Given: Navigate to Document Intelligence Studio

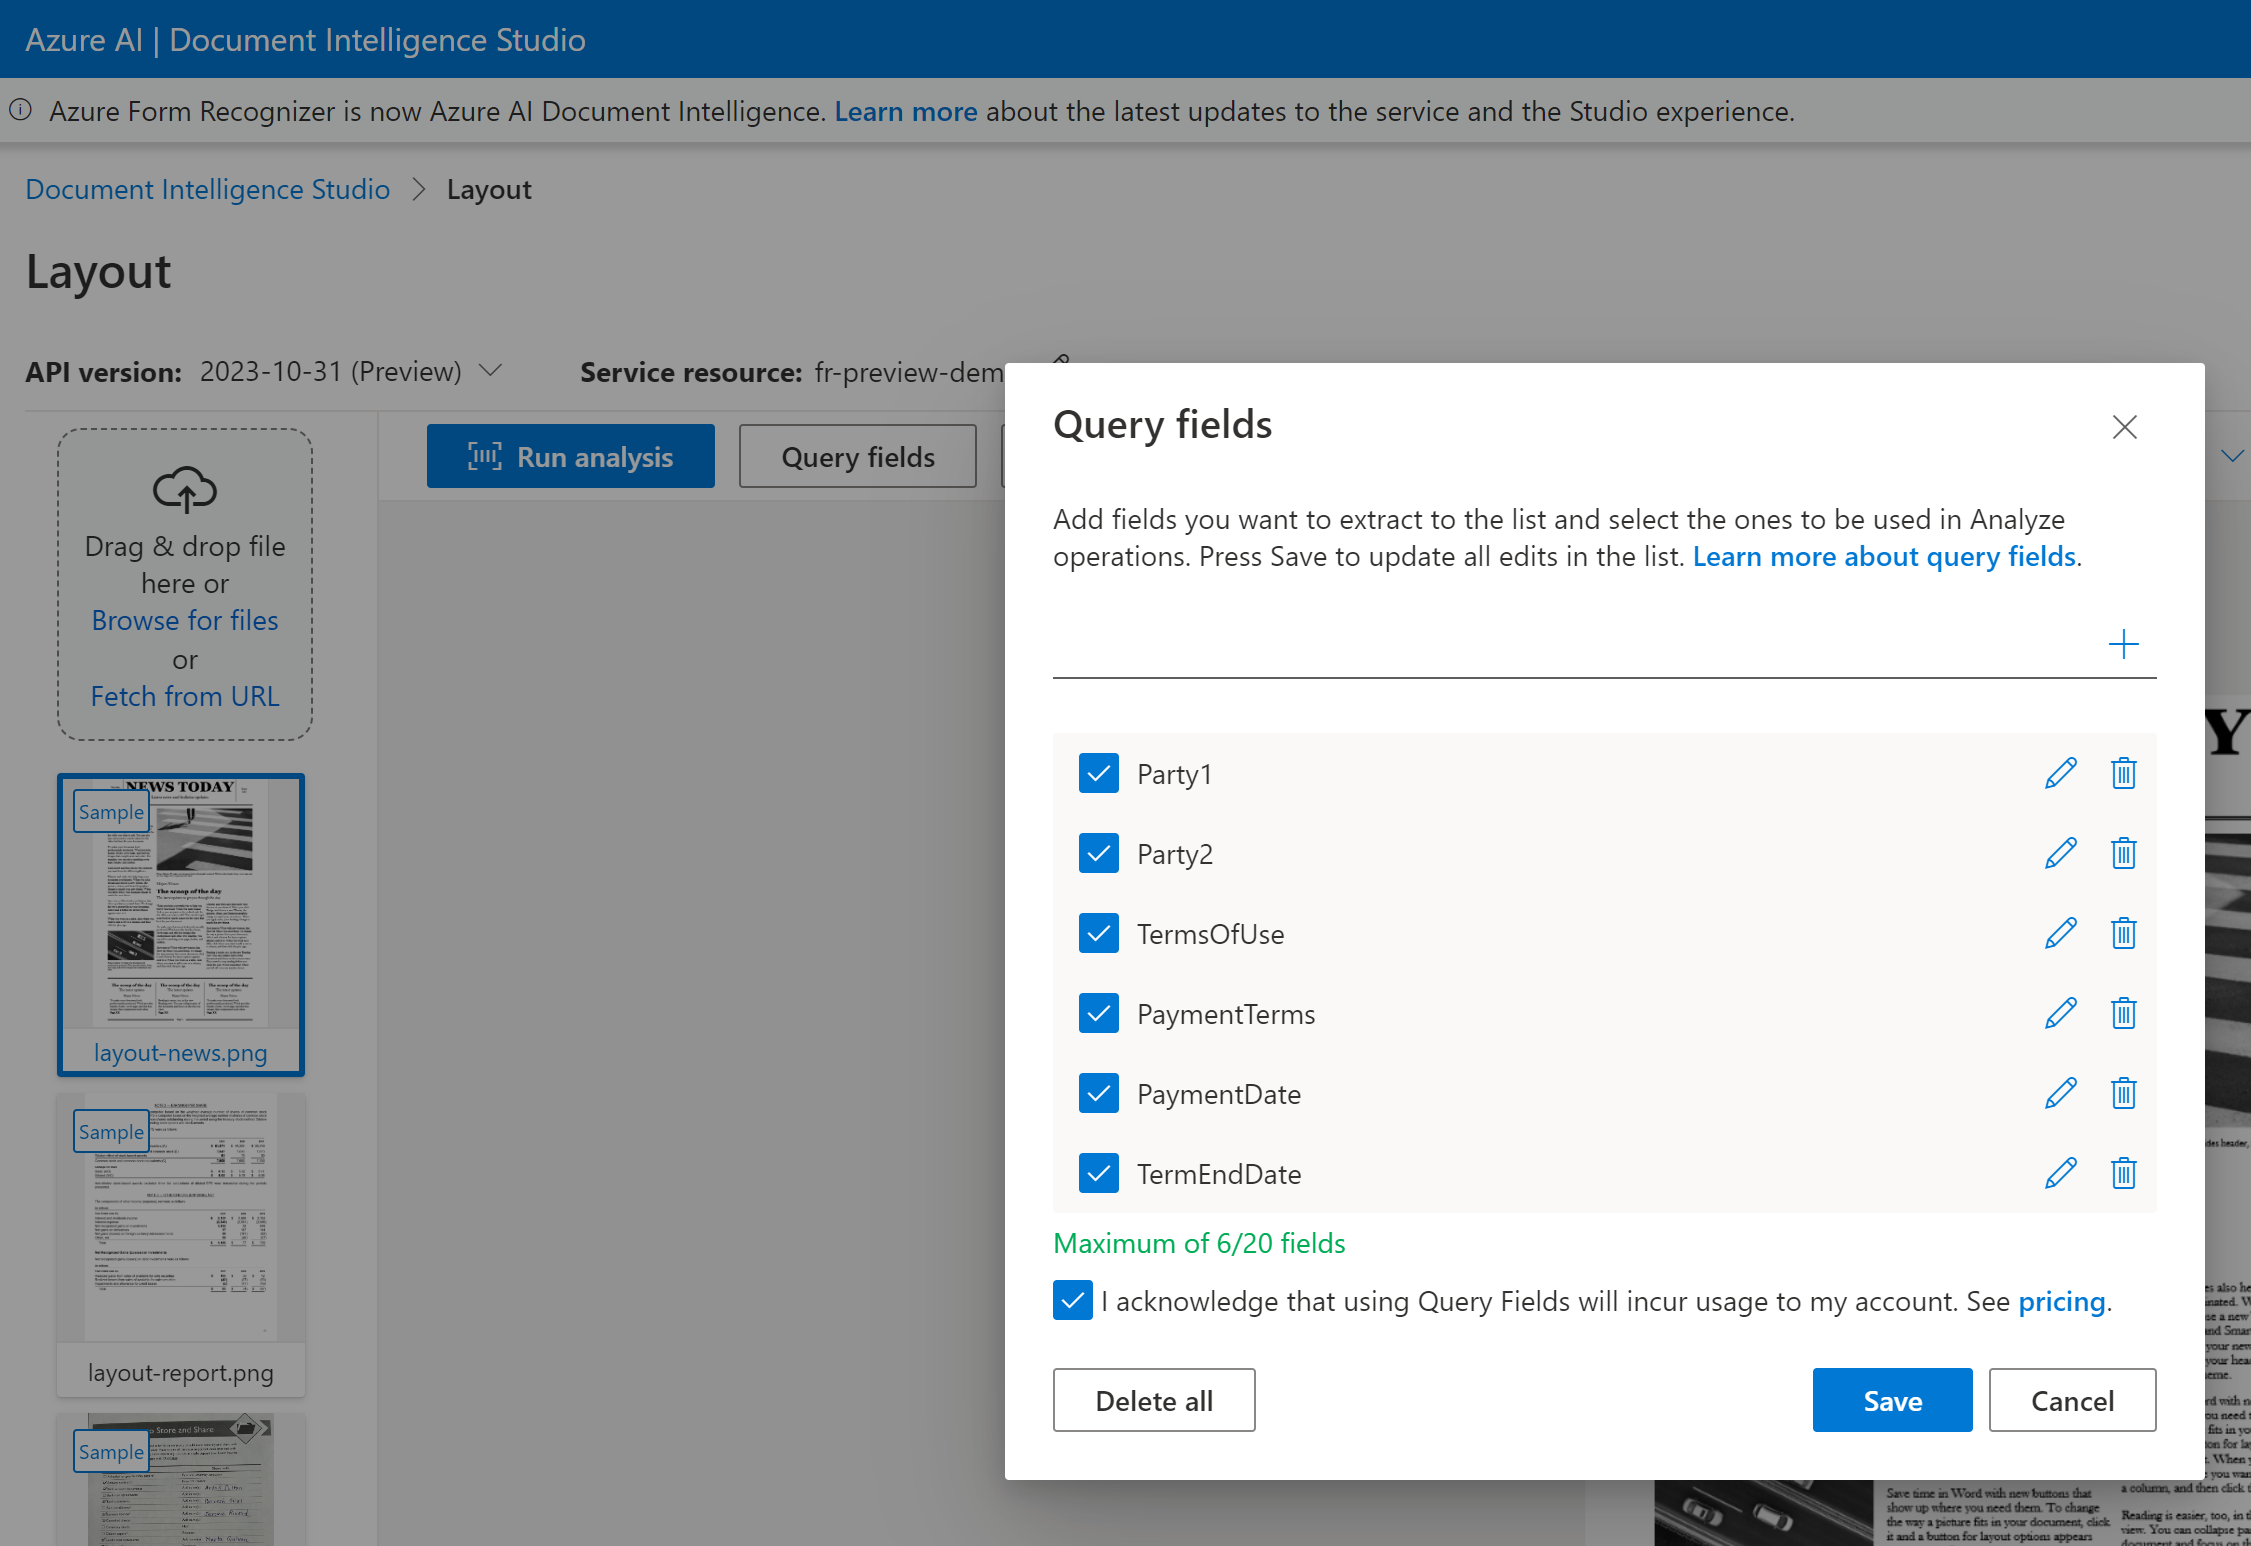Looking at the screenshot, I should [x=210, y=188].
